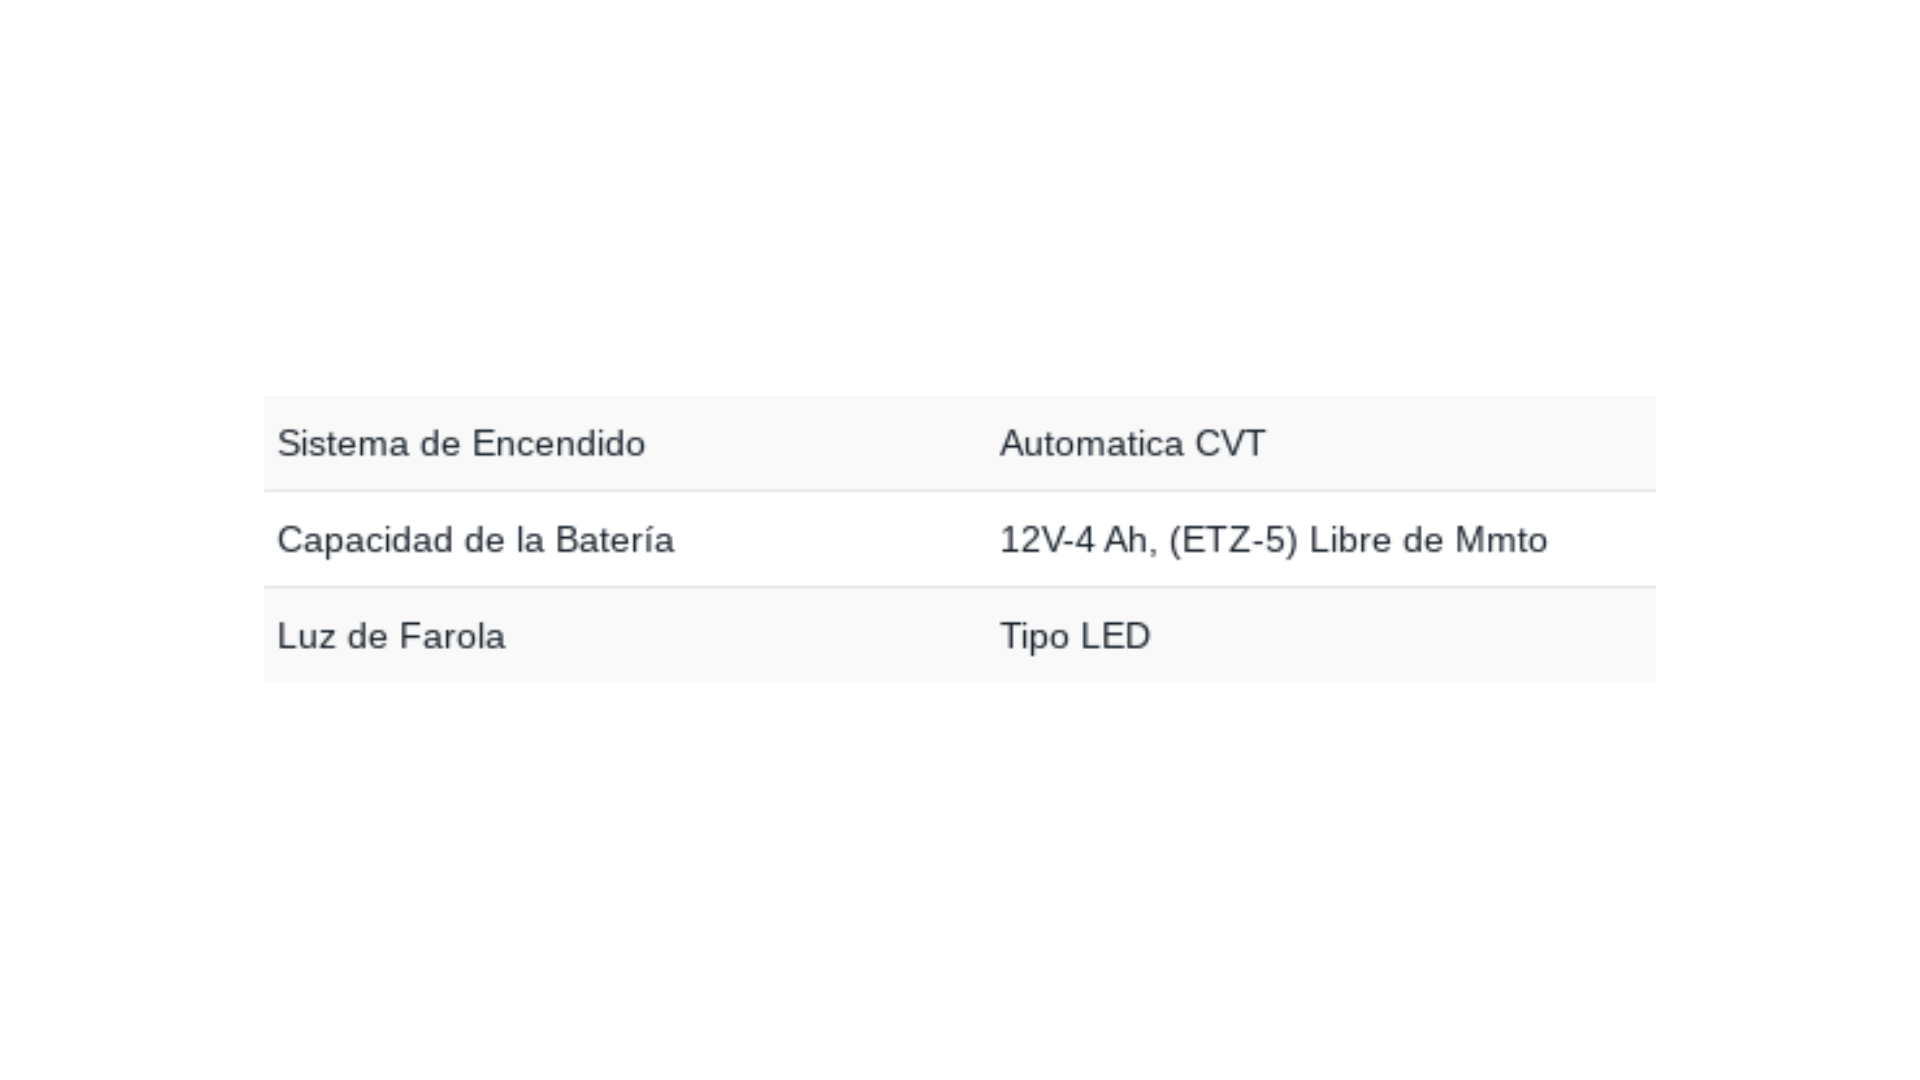Click the 'CVT' text in first row
This screenshot has height=1080, width=1920.
[1230, 443]
